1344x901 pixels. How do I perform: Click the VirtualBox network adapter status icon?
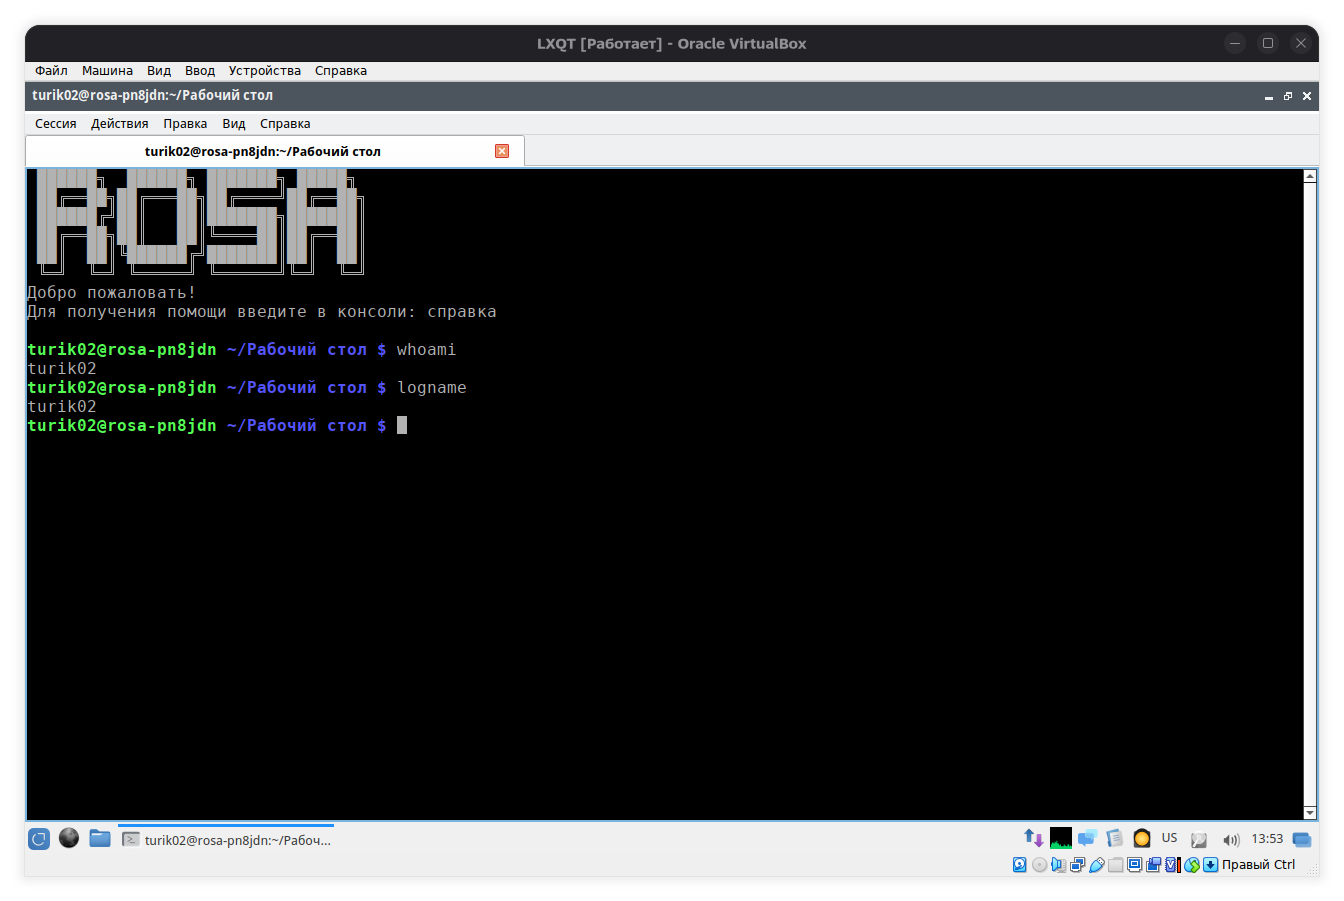(x=1078, y=865)
